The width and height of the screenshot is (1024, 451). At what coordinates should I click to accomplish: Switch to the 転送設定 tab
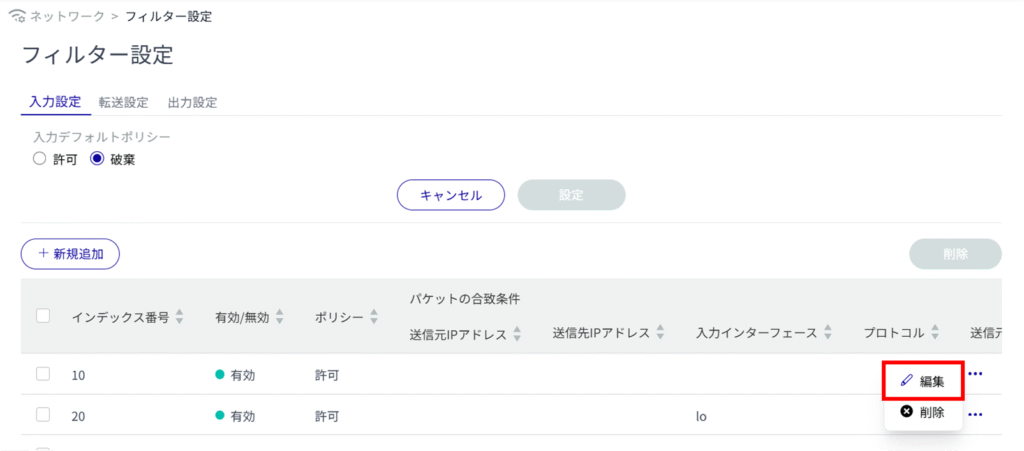[123, 102]
